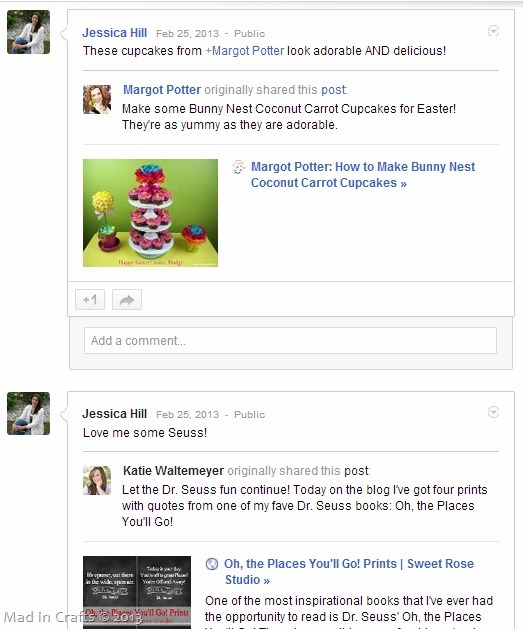Open the cupcake tower thumbnail image
Image resolution: width=523 pixels, height=629 pixels.
(x=150, y=213)
